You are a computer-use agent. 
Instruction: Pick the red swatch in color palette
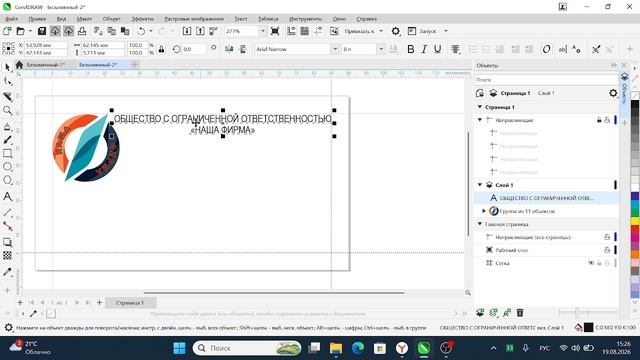(x=635, y=230)
